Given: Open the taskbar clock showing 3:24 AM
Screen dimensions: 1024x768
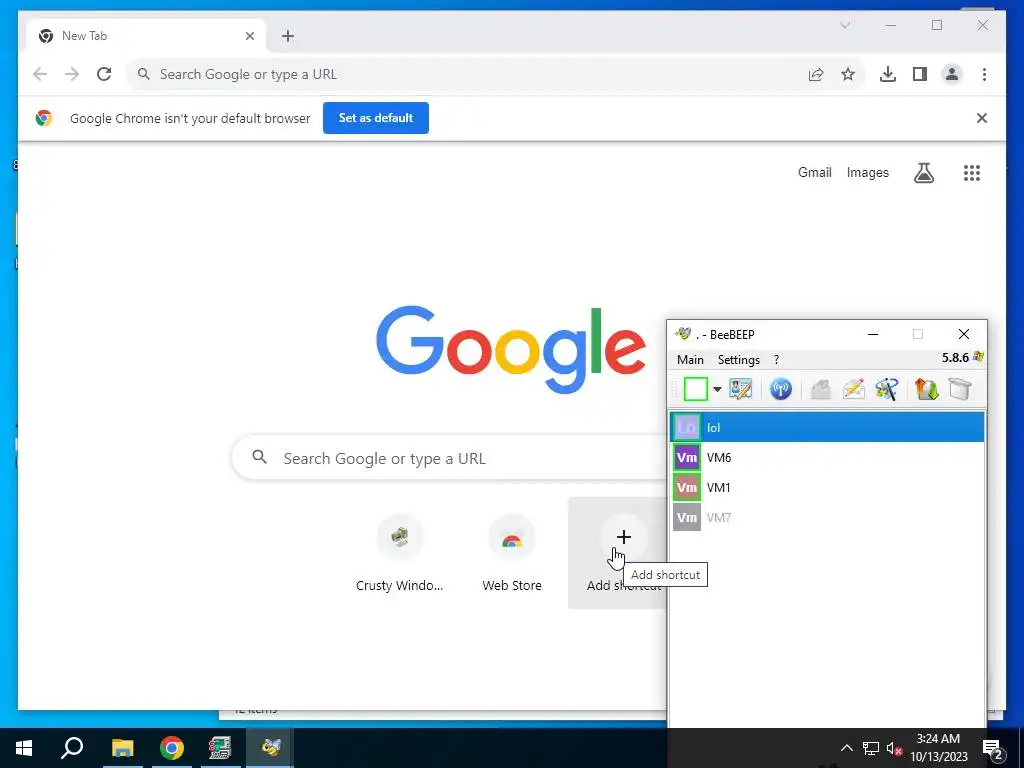Looking at the screenshot, I should pyautogui.click(x=938, y=748).
